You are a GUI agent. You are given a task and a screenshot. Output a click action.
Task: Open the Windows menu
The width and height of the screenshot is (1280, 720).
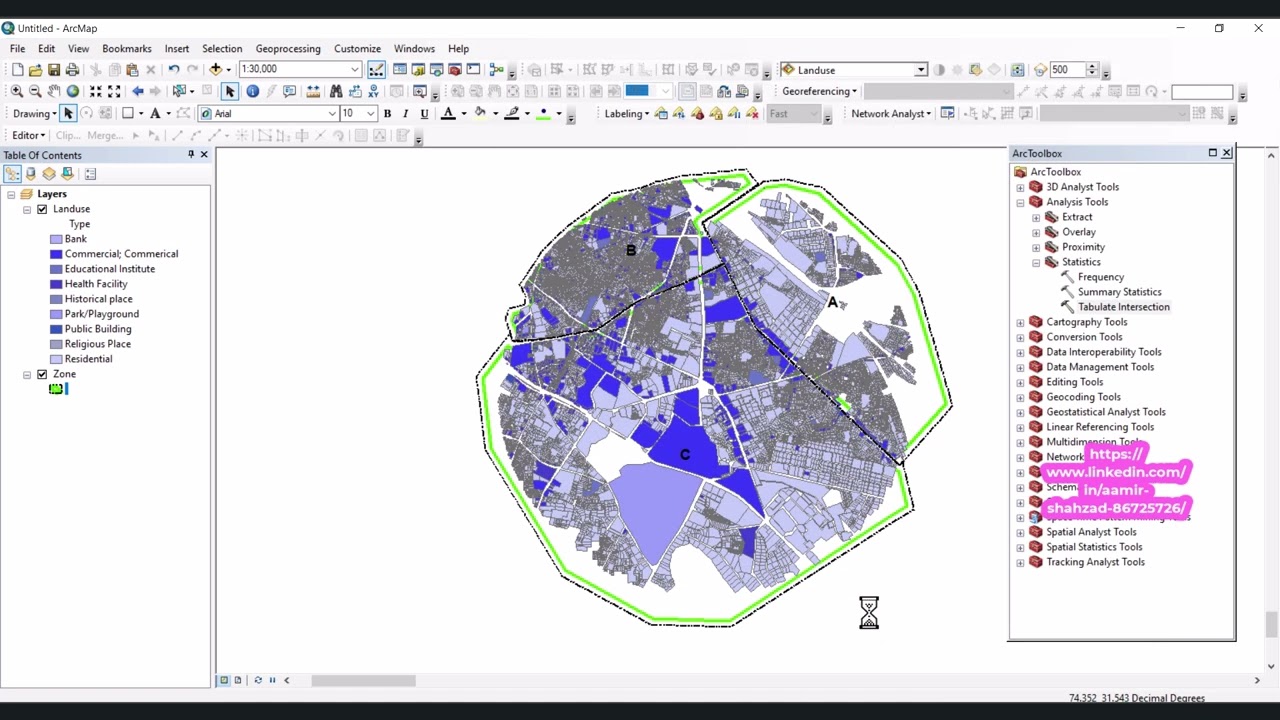pos(414,48)
